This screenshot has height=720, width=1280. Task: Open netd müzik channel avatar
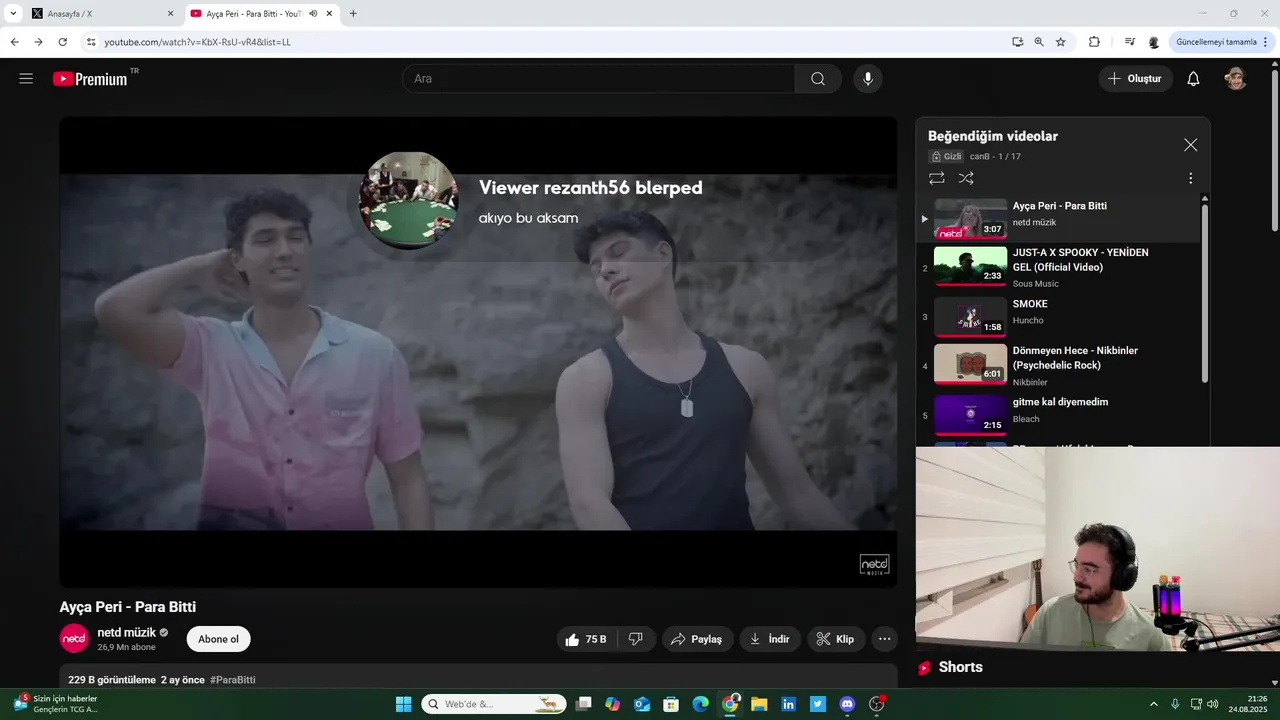74,638
